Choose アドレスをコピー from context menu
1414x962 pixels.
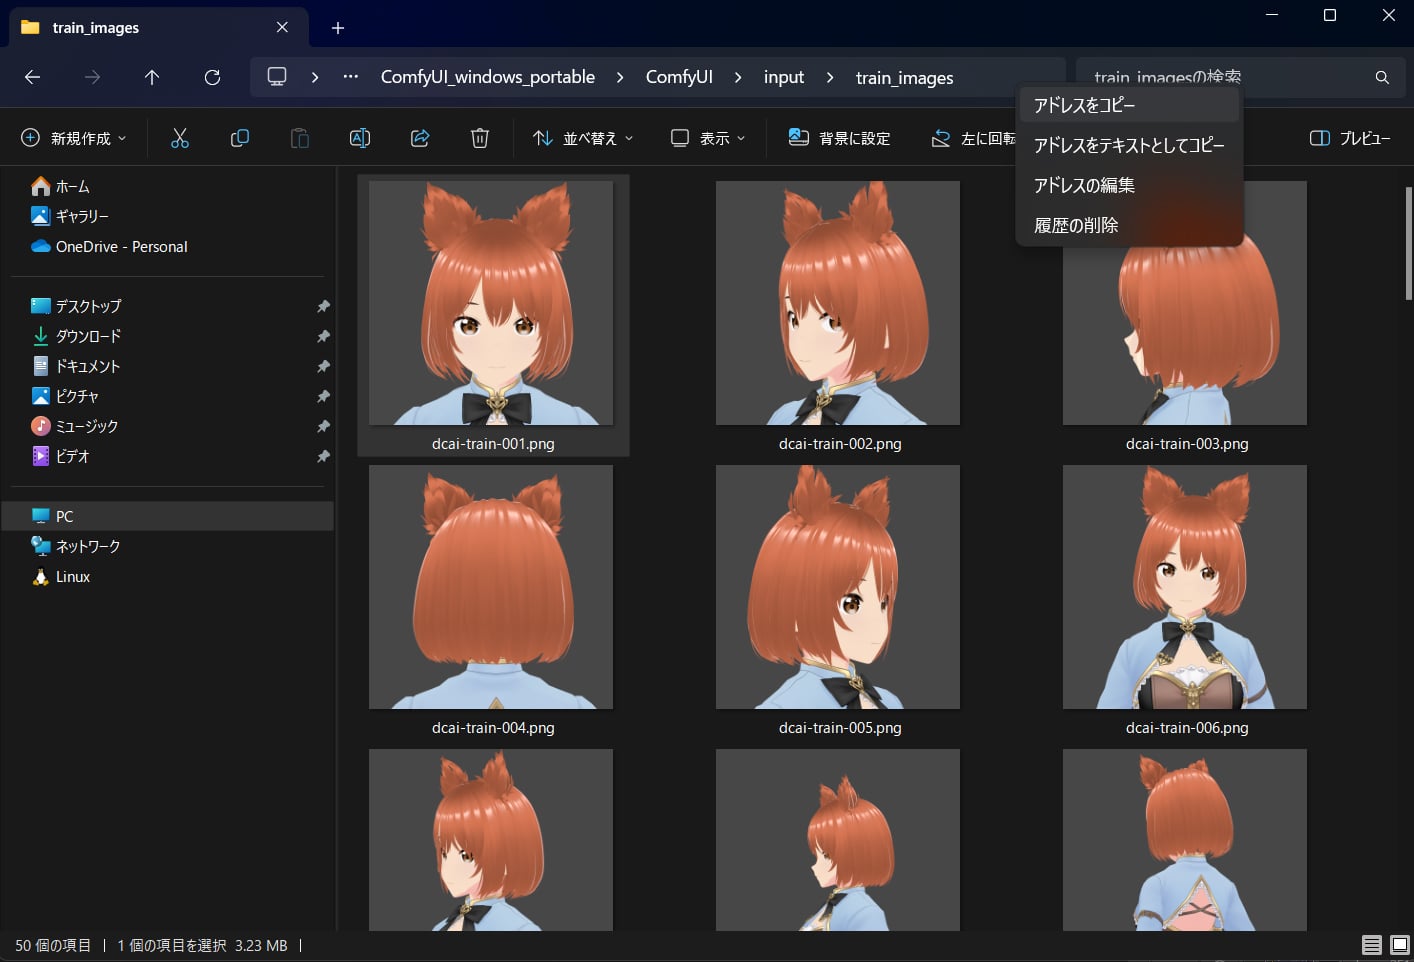click(x=1130, y=105)
